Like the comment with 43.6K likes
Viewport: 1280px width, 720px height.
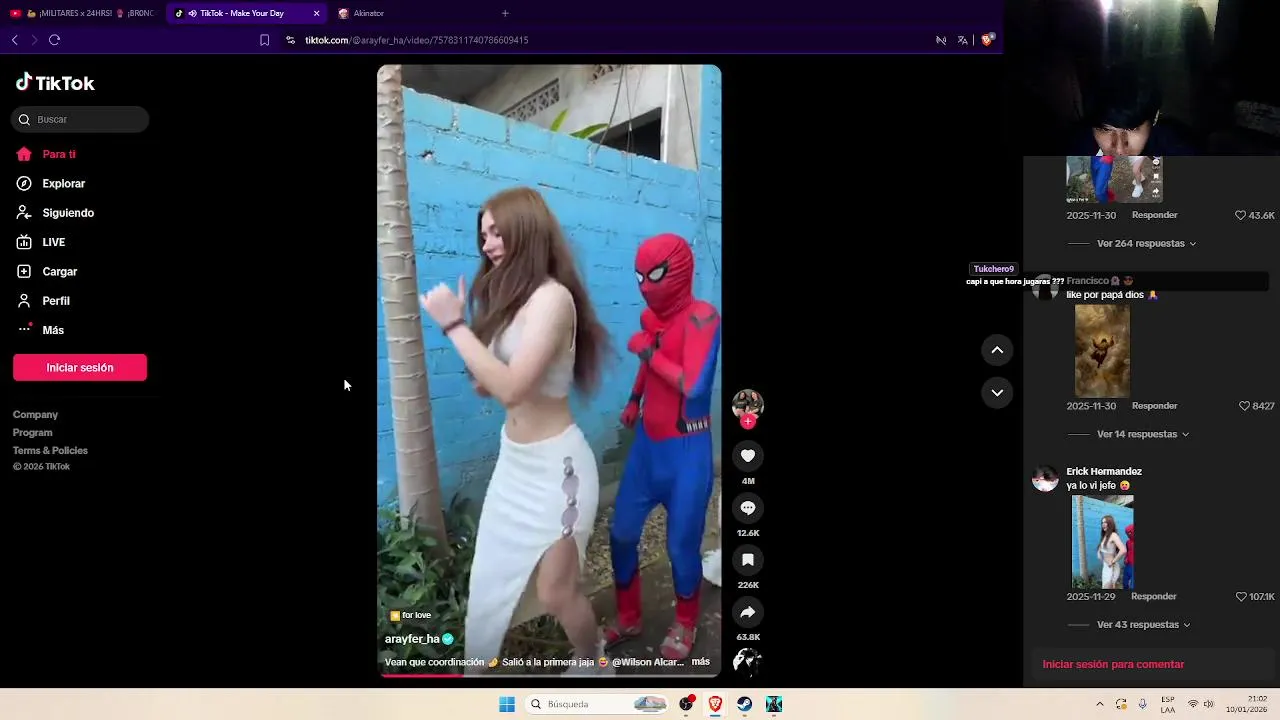1240,215
